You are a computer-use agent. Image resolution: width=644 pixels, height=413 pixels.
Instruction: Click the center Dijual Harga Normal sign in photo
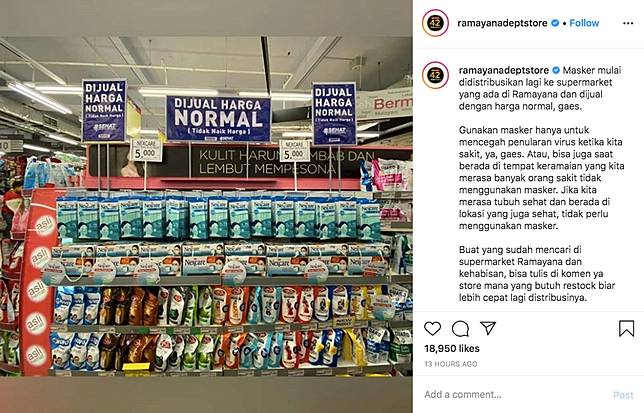coord(218,119)
